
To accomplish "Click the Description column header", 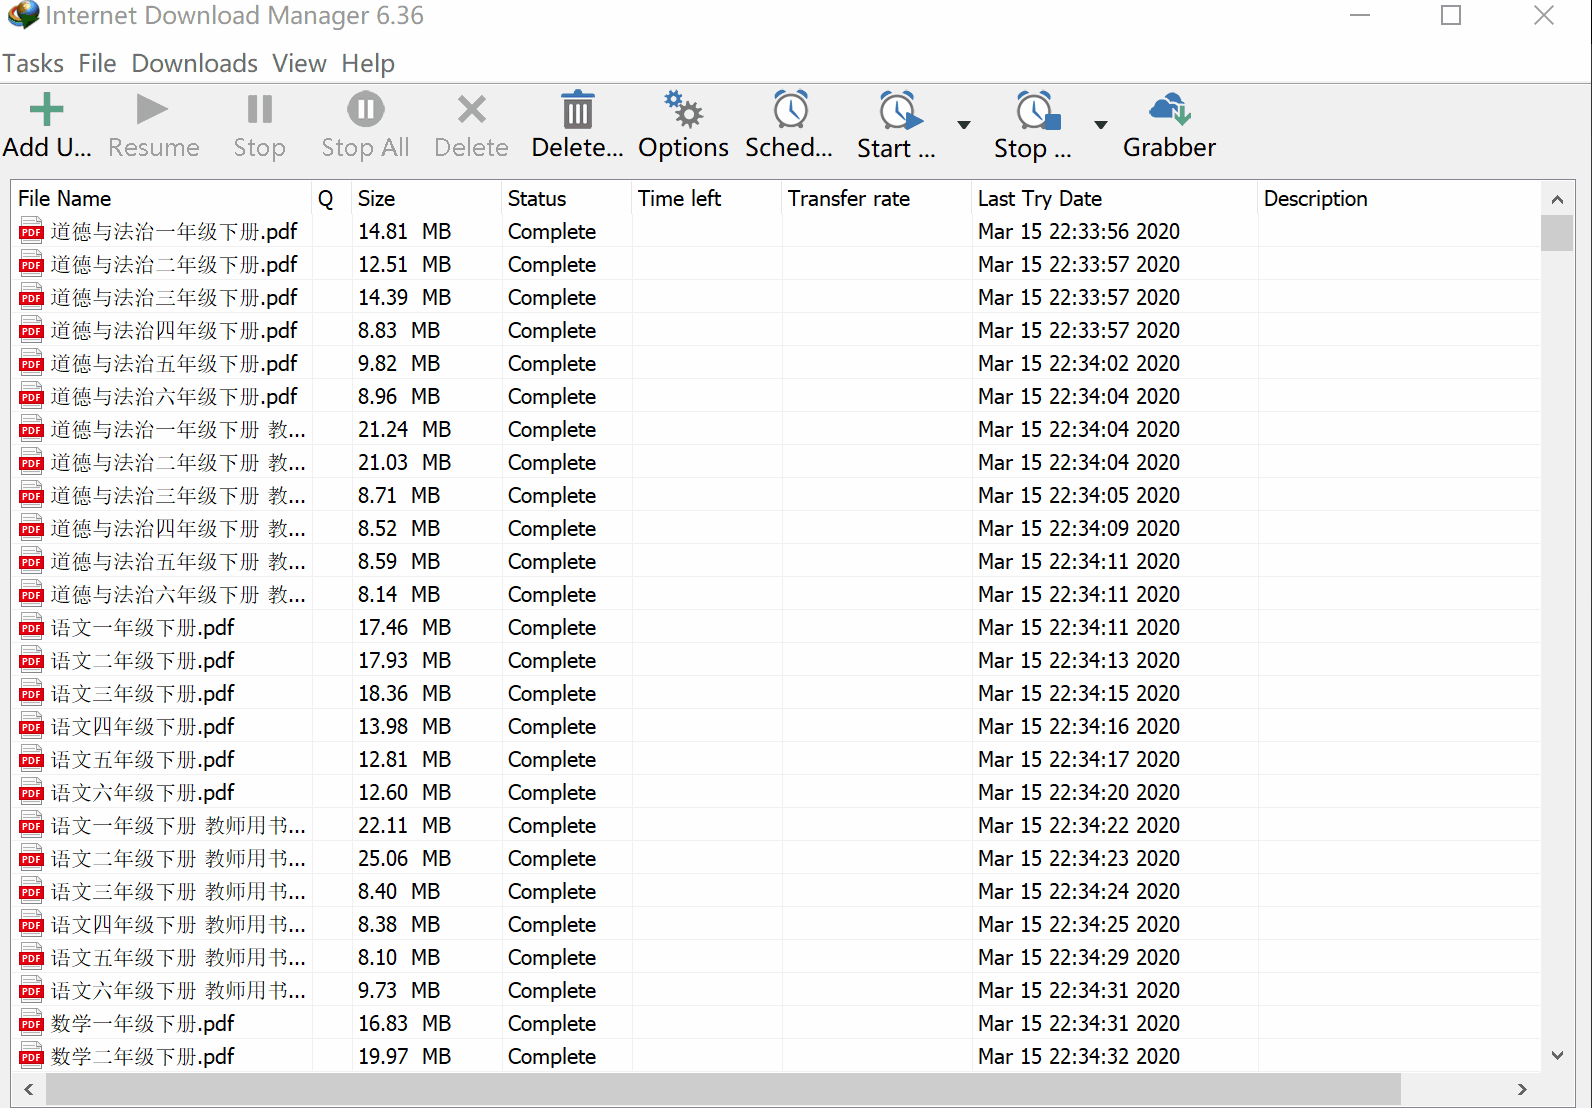I will click(x=1399, y=198).
